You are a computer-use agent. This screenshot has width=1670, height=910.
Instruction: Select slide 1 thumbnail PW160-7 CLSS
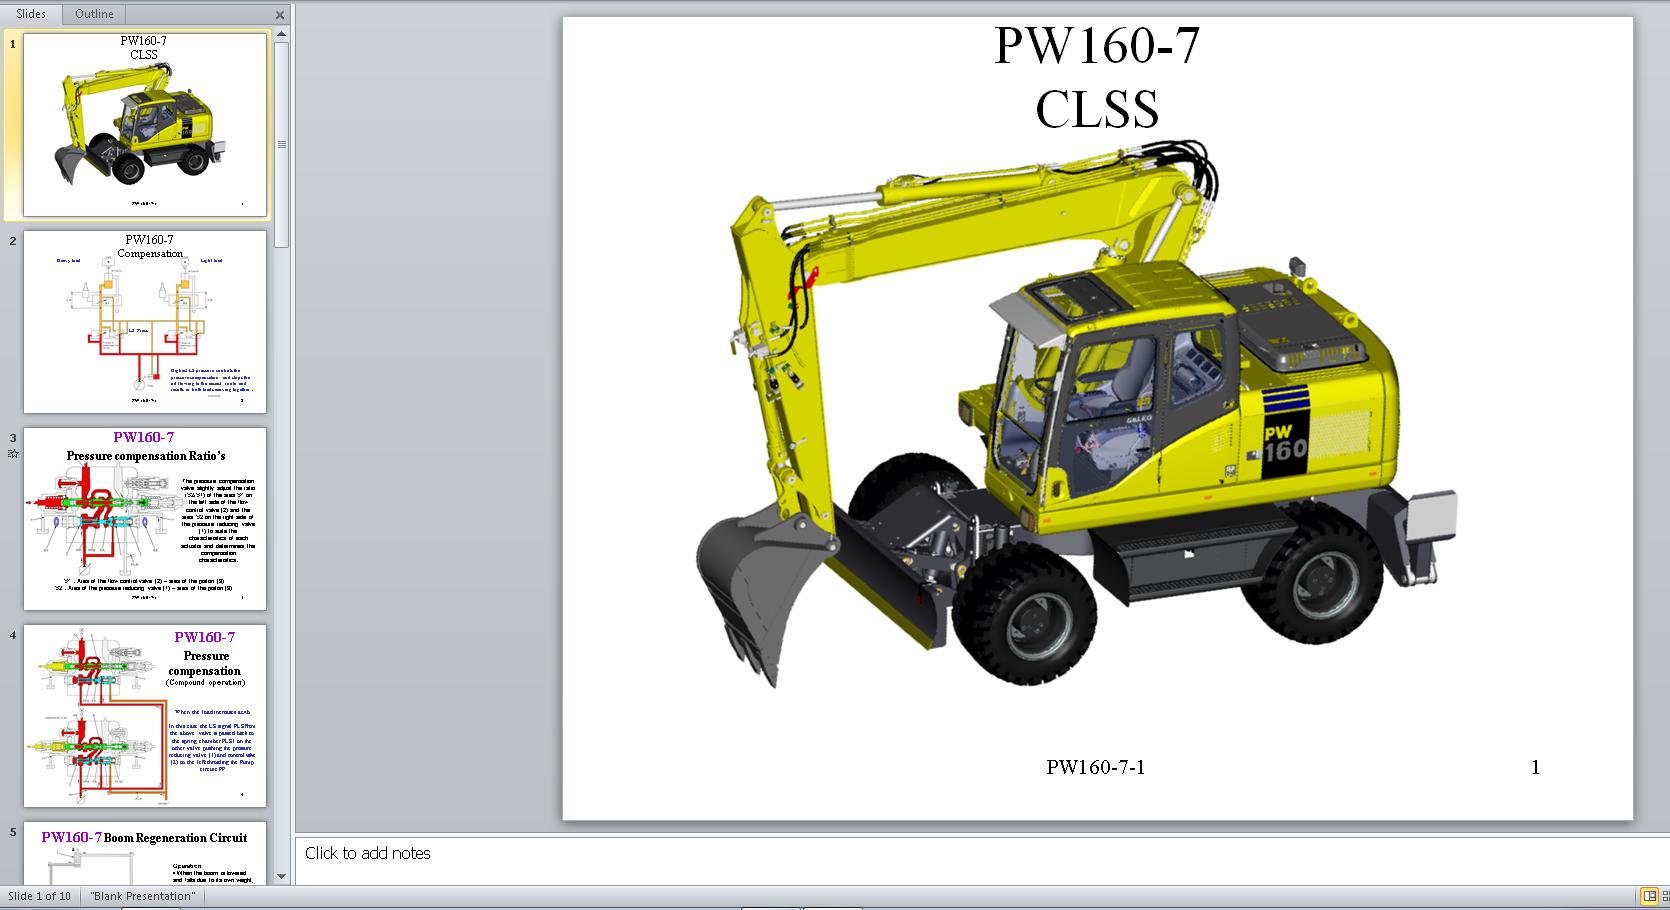click(145, 124)
